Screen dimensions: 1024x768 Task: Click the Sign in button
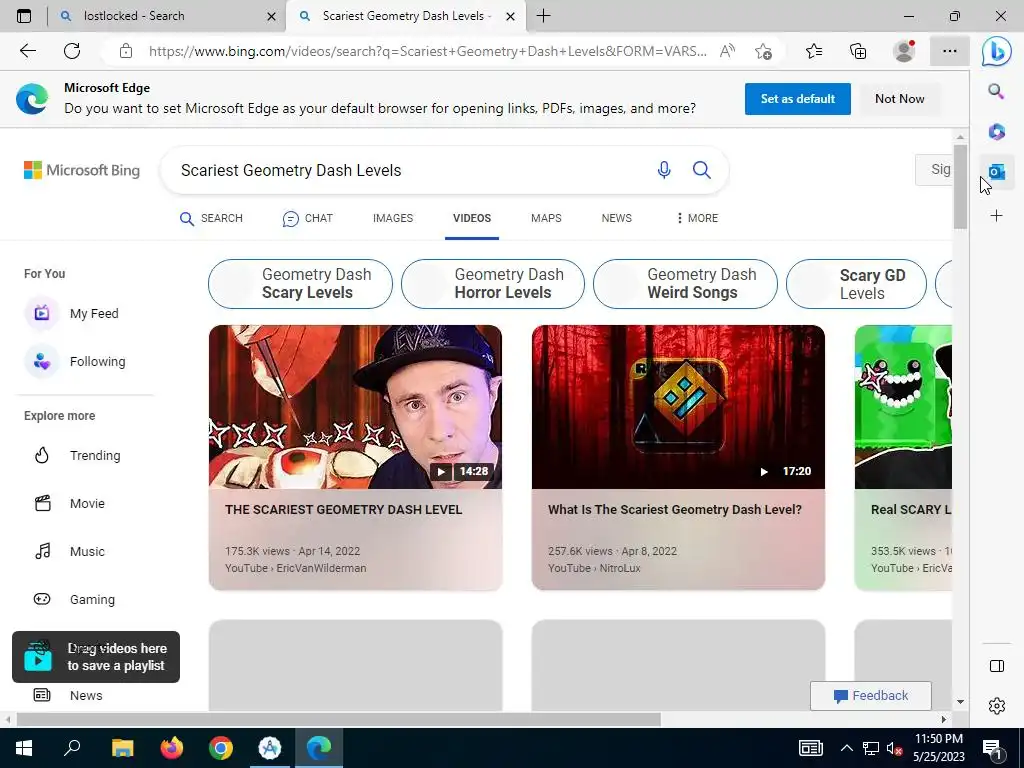click(x=934, y=170)
